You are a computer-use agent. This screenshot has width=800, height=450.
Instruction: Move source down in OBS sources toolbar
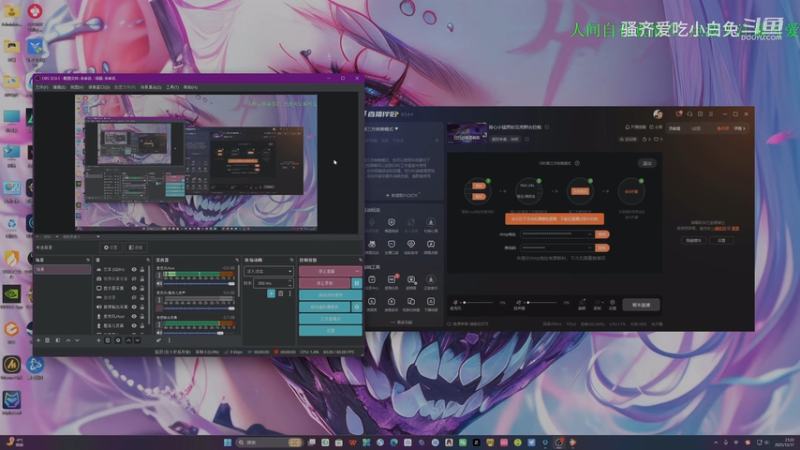pos(137,340)
